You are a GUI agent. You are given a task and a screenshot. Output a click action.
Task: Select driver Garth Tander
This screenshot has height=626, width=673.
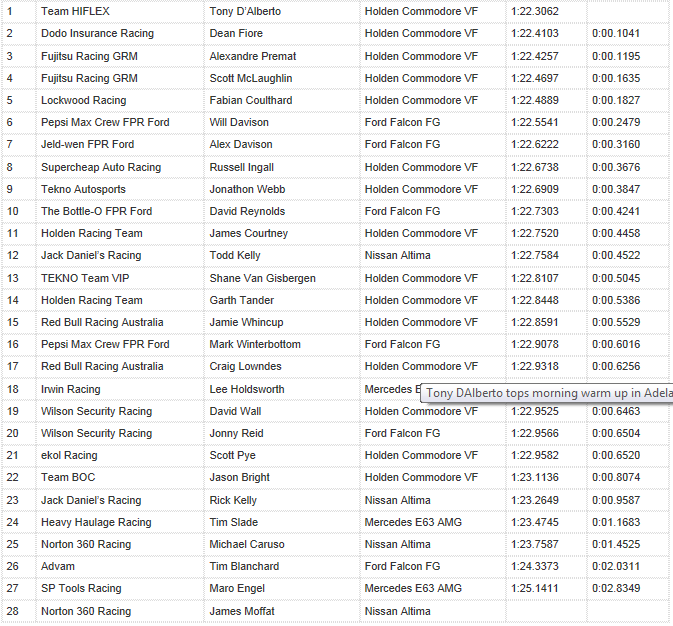[x=242, y=301]
